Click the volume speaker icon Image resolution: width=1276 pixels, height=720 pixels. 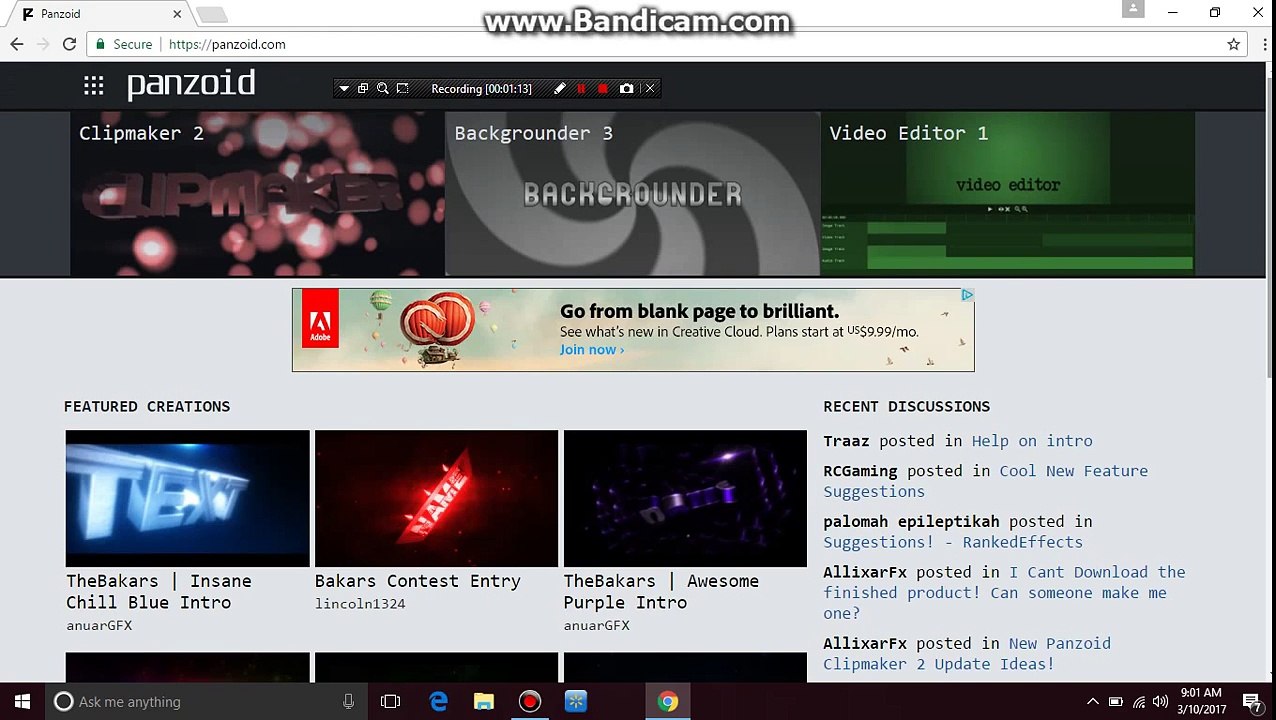pos(1161,702)
